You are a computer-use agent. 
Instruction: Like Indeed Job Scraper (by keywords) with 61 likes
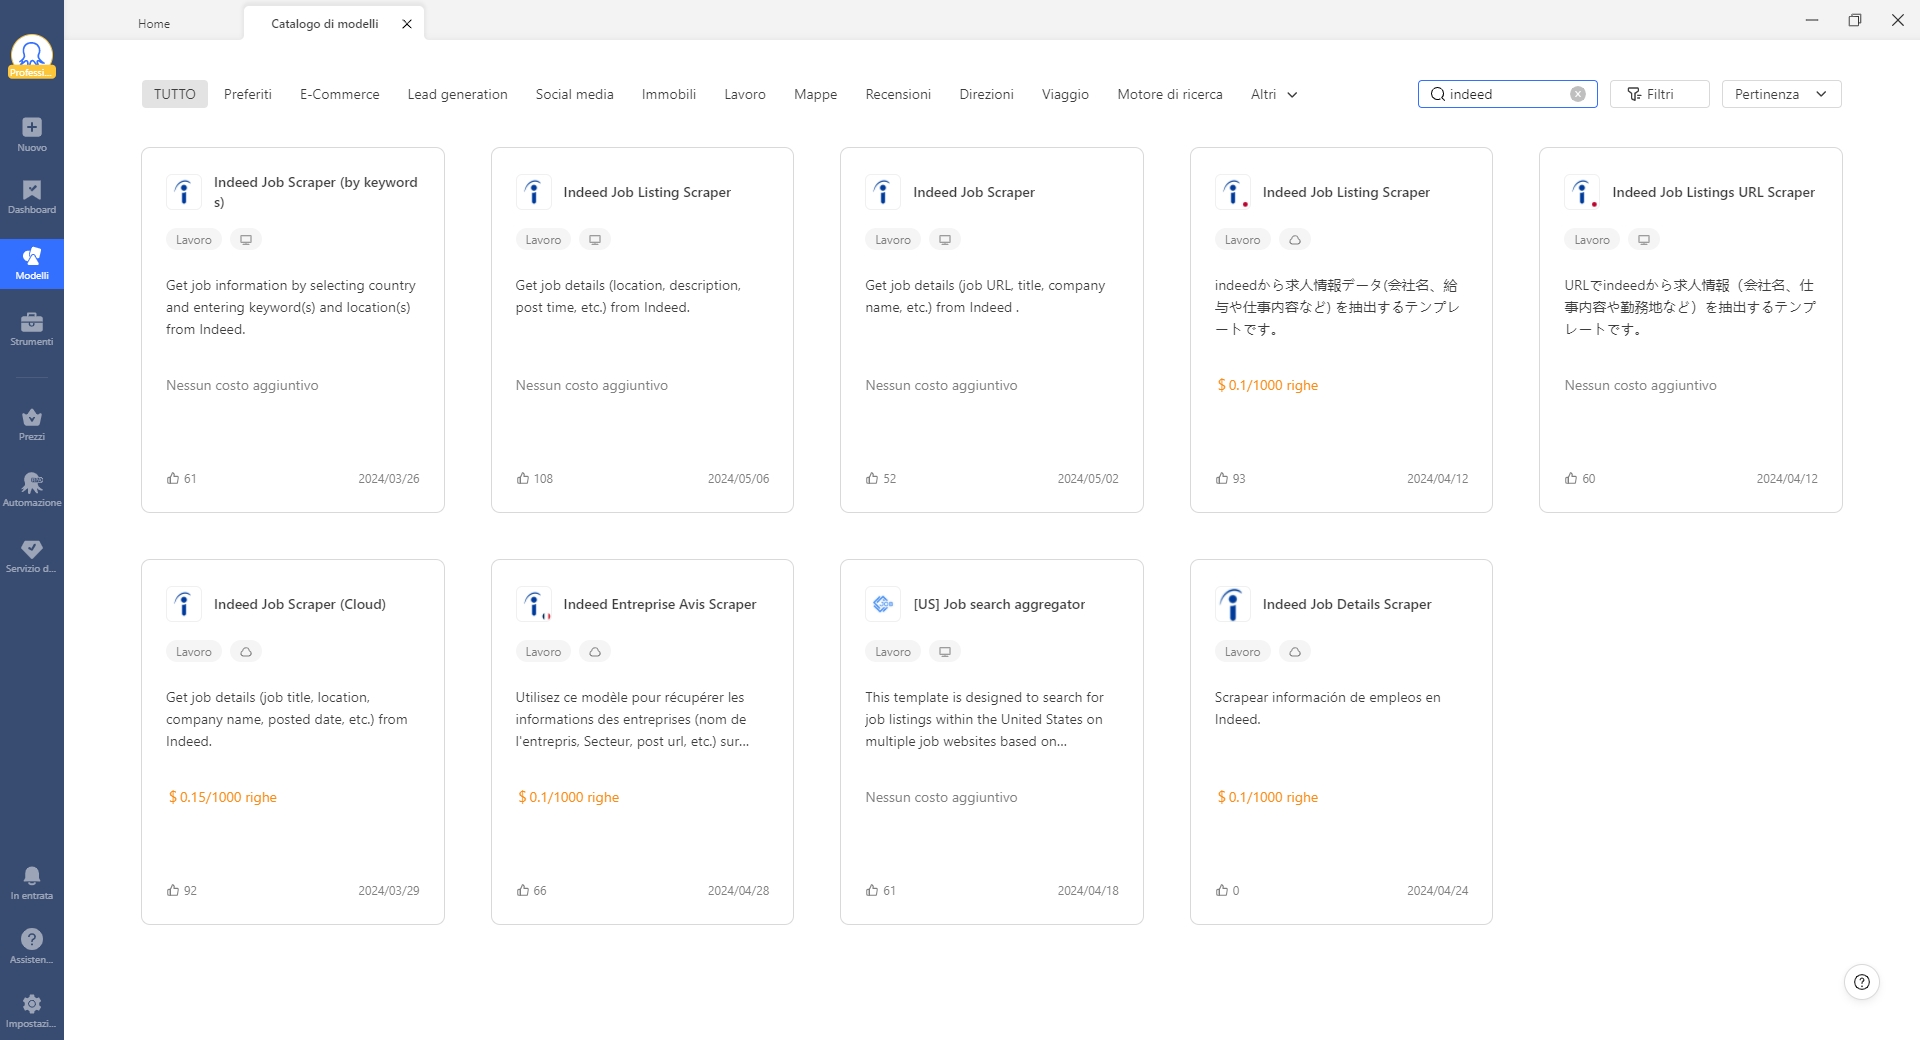(x=173, y=478)
